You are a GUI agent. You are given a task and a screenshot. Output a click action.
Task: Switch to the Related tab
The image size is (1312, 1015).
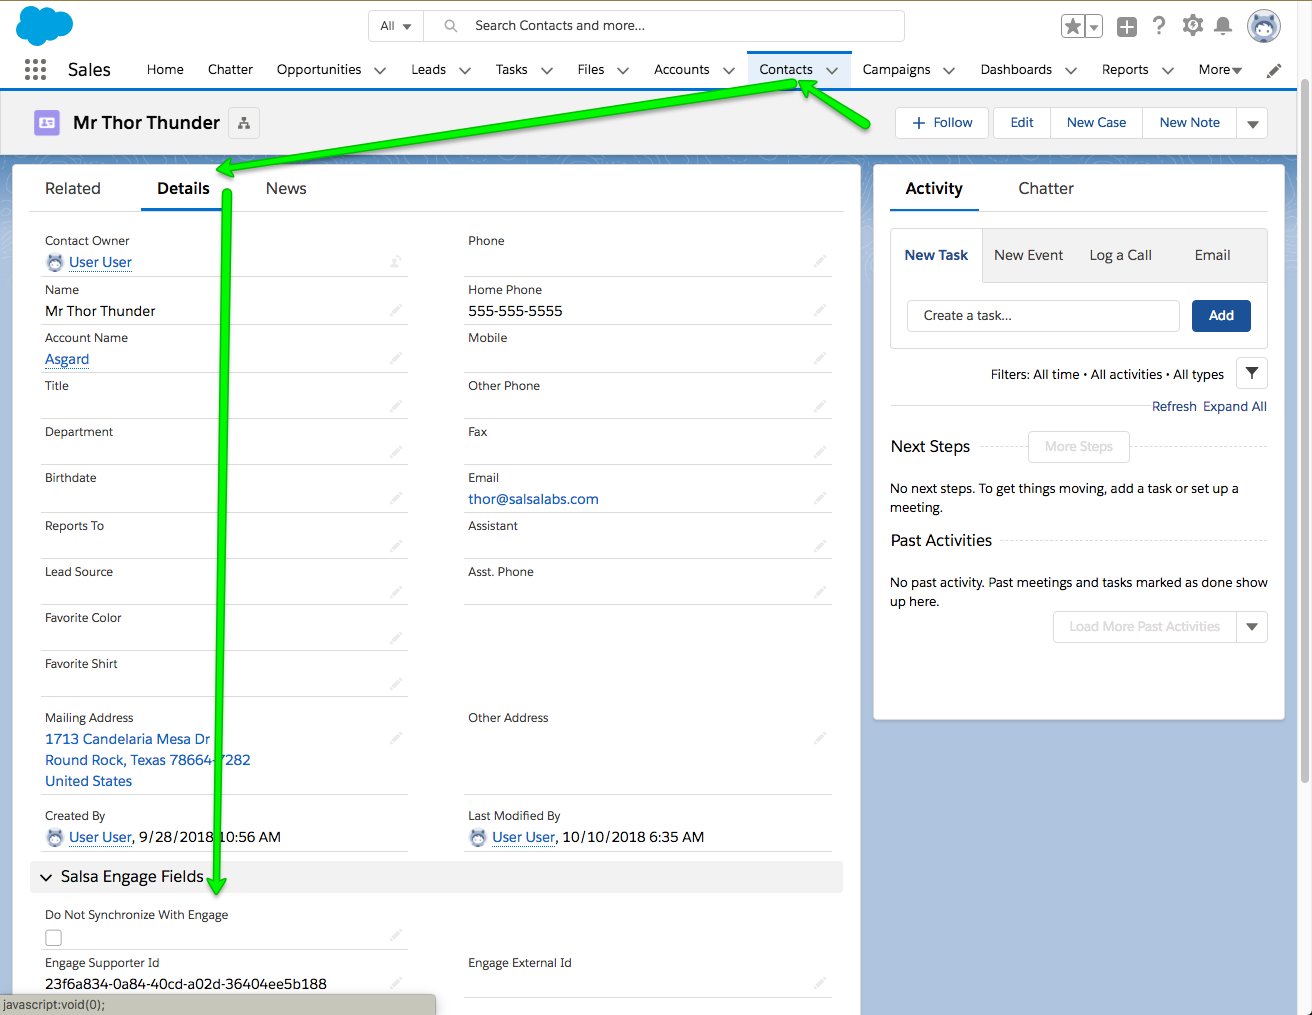click(73, 188)
